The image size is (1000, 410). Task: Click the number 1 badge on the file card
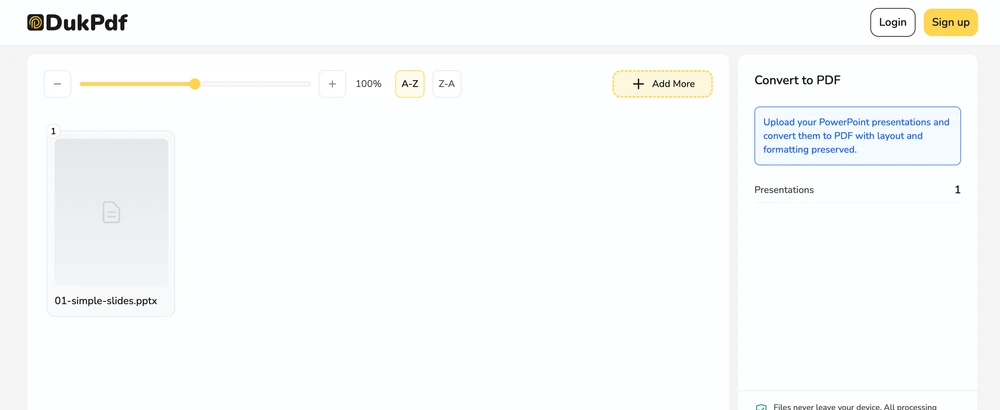54,131
